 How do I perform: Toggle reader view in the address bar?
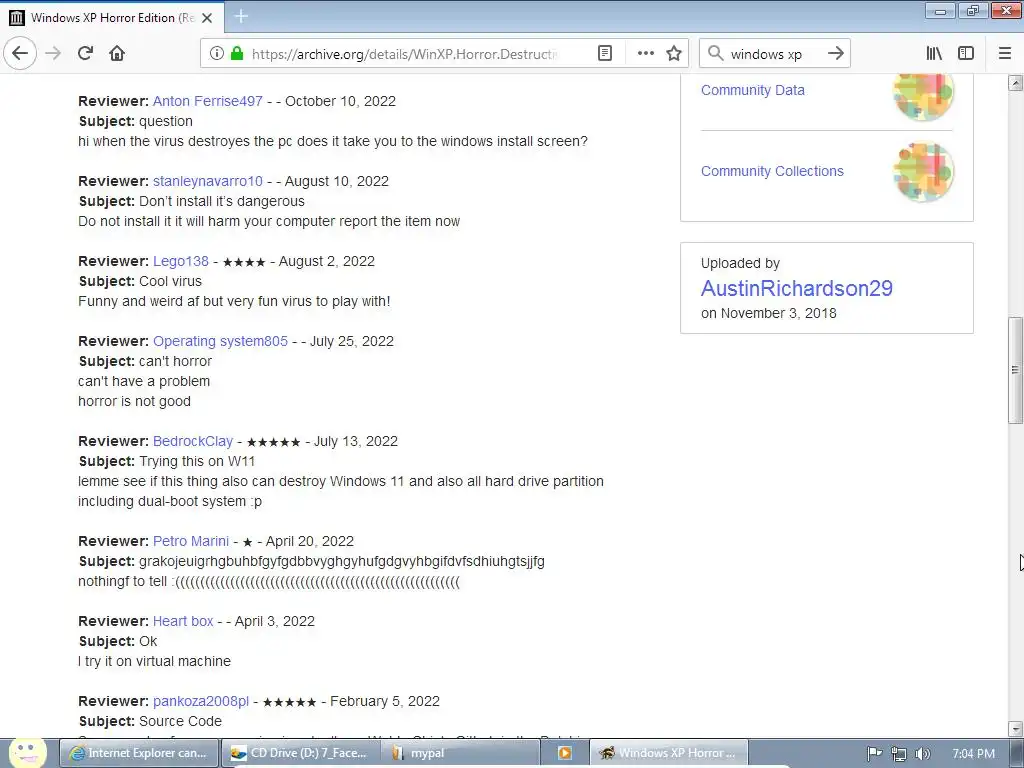click(605, 54)
